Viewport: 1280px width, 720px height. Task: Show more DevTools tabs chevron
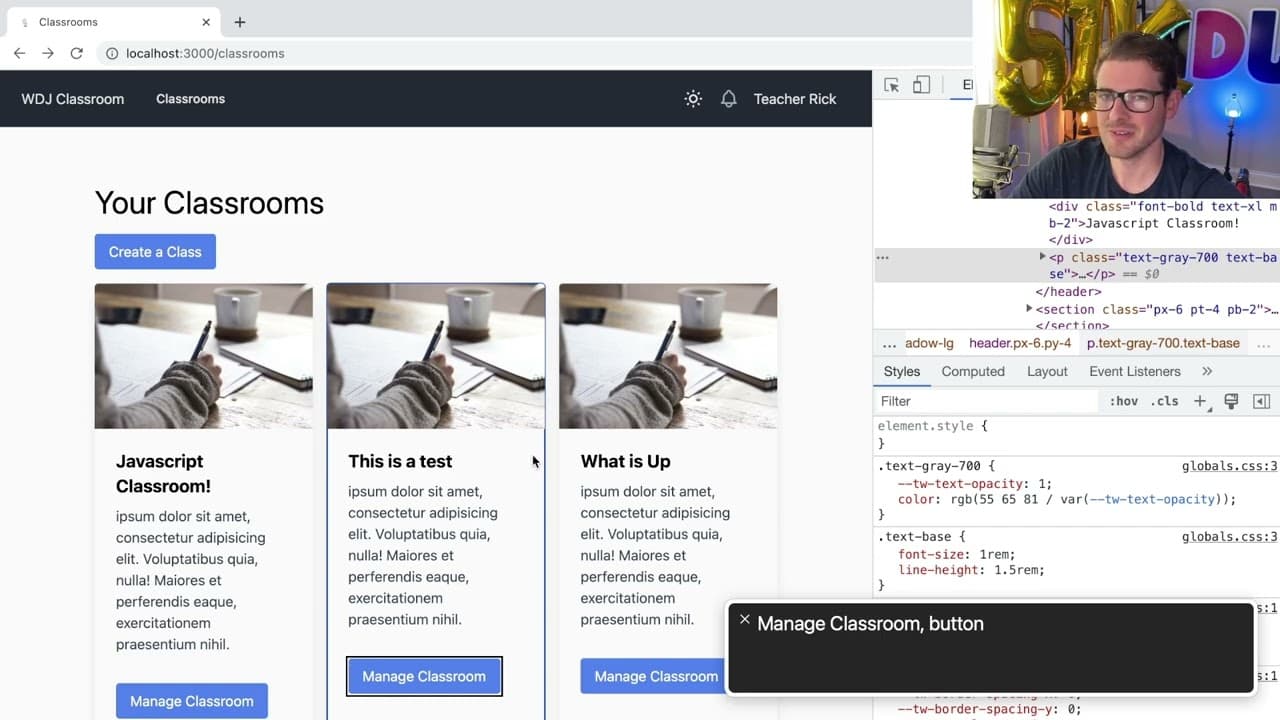pyautogui.click(x=1207, y=371)
